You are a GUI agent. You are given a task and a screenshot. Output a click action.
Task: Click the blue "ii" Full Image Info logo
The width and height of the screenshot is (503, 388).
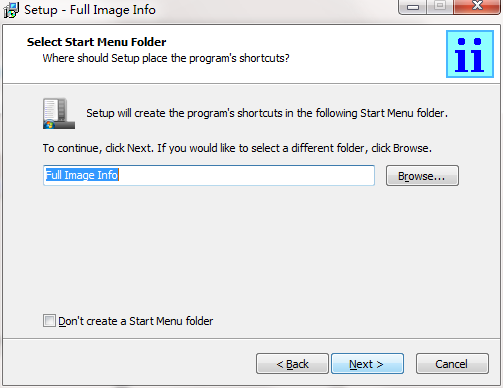click(x=470, y=54)
